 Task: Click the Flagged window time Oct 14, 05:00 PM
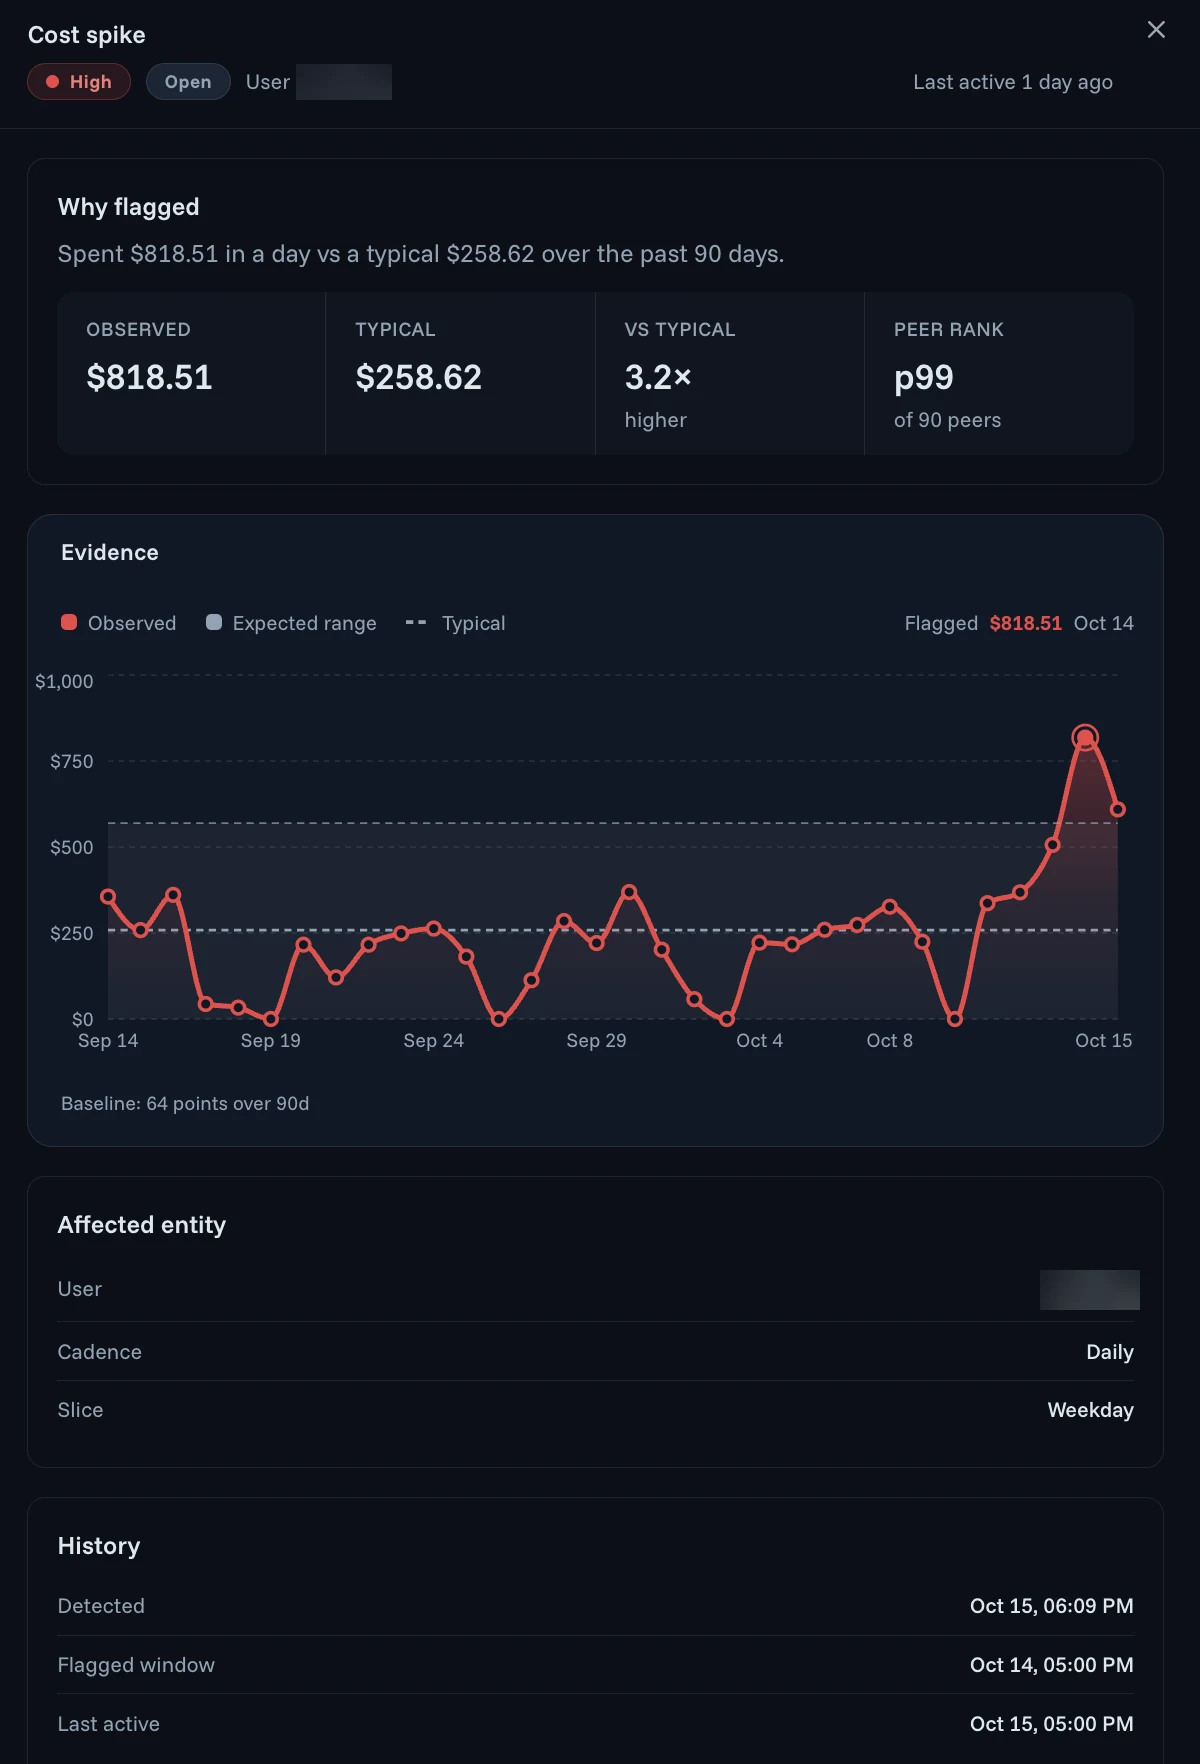coord(1052,1665)
